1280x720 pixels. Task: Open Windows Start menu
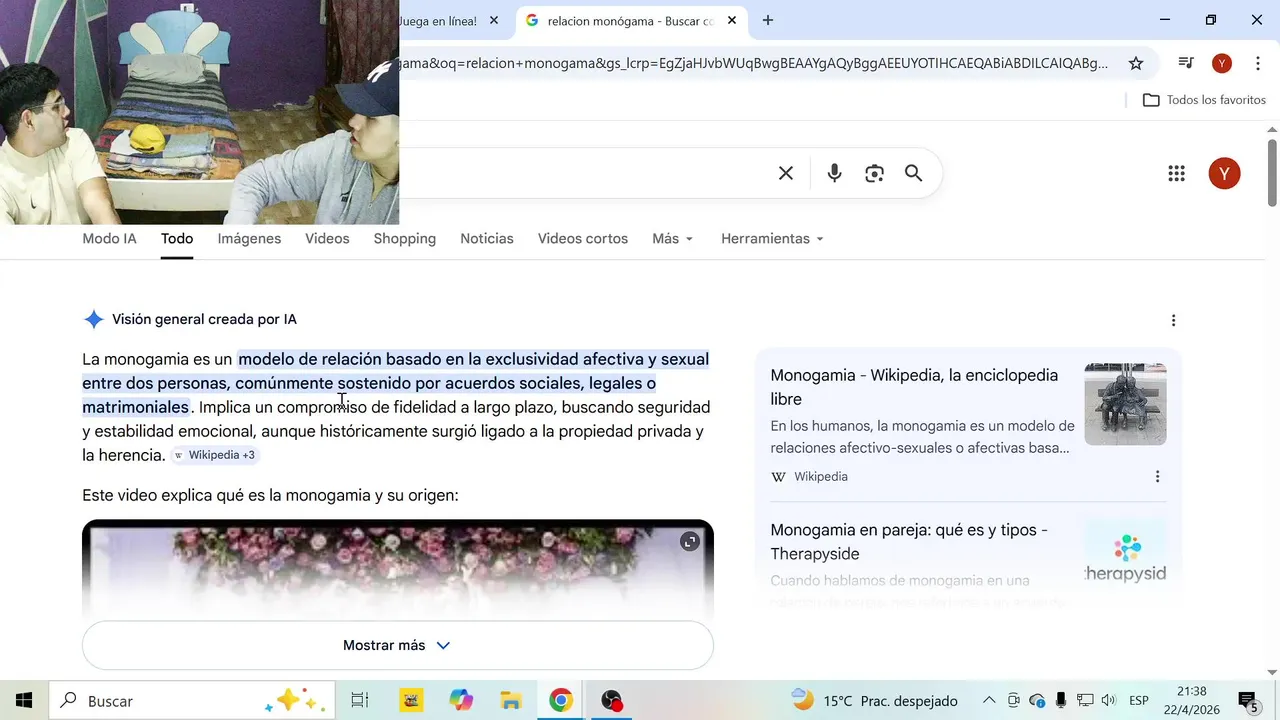tap(24, 700)
